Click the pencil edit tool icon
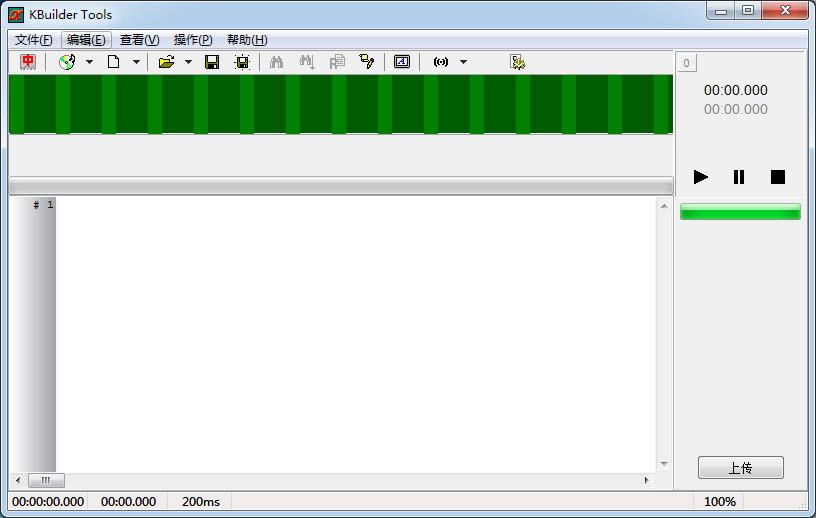 click(x=367, y=62)
